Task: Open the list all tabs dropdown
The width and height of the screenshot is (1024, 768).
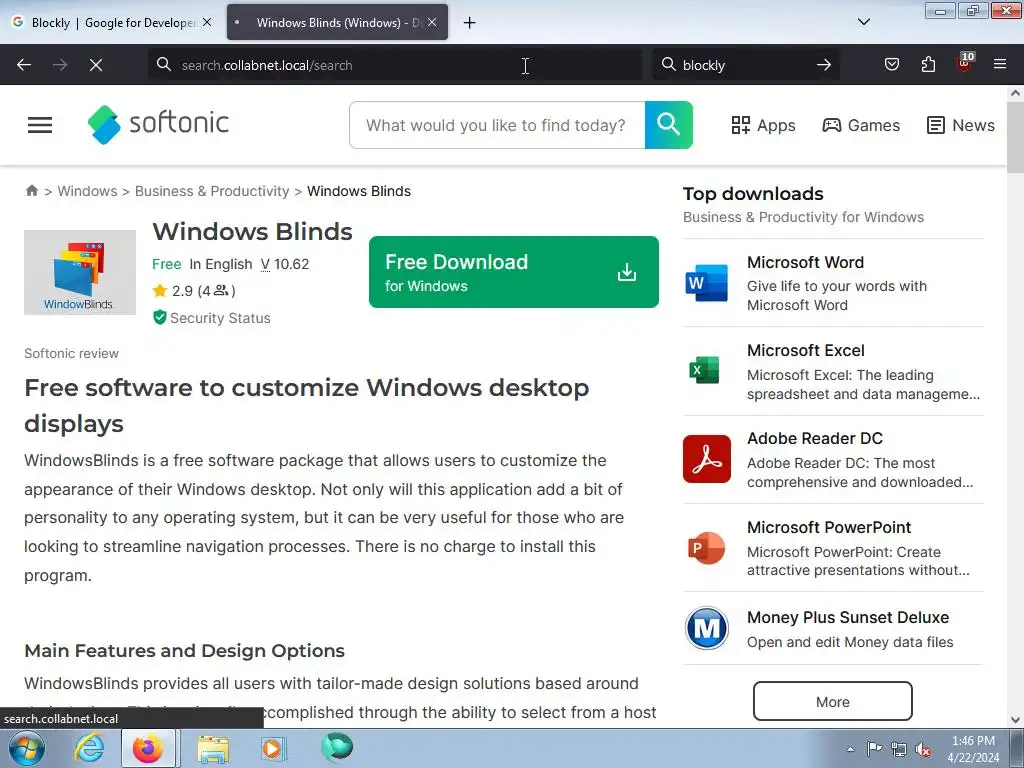Action: click(x=863, y=22)
